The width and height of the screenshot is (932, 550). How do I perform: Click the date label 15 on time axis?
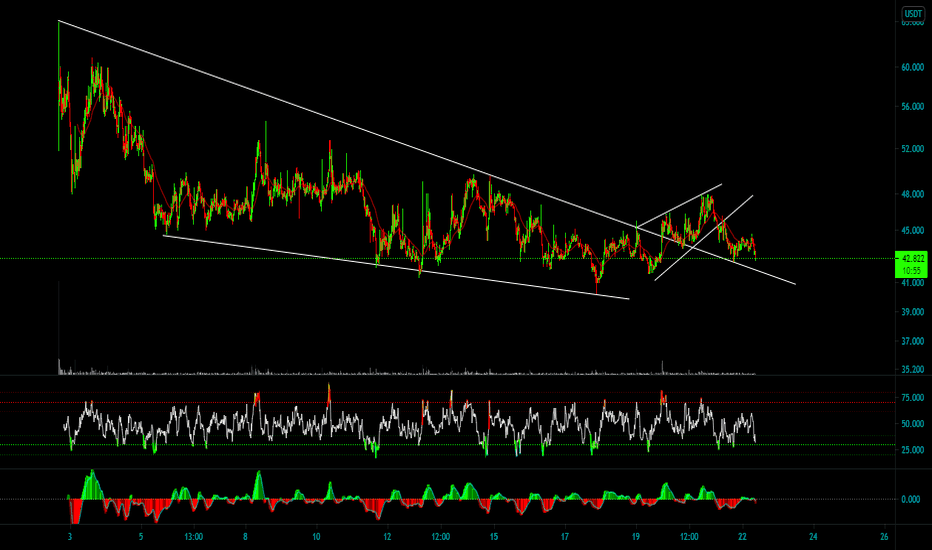pos(493,537)
